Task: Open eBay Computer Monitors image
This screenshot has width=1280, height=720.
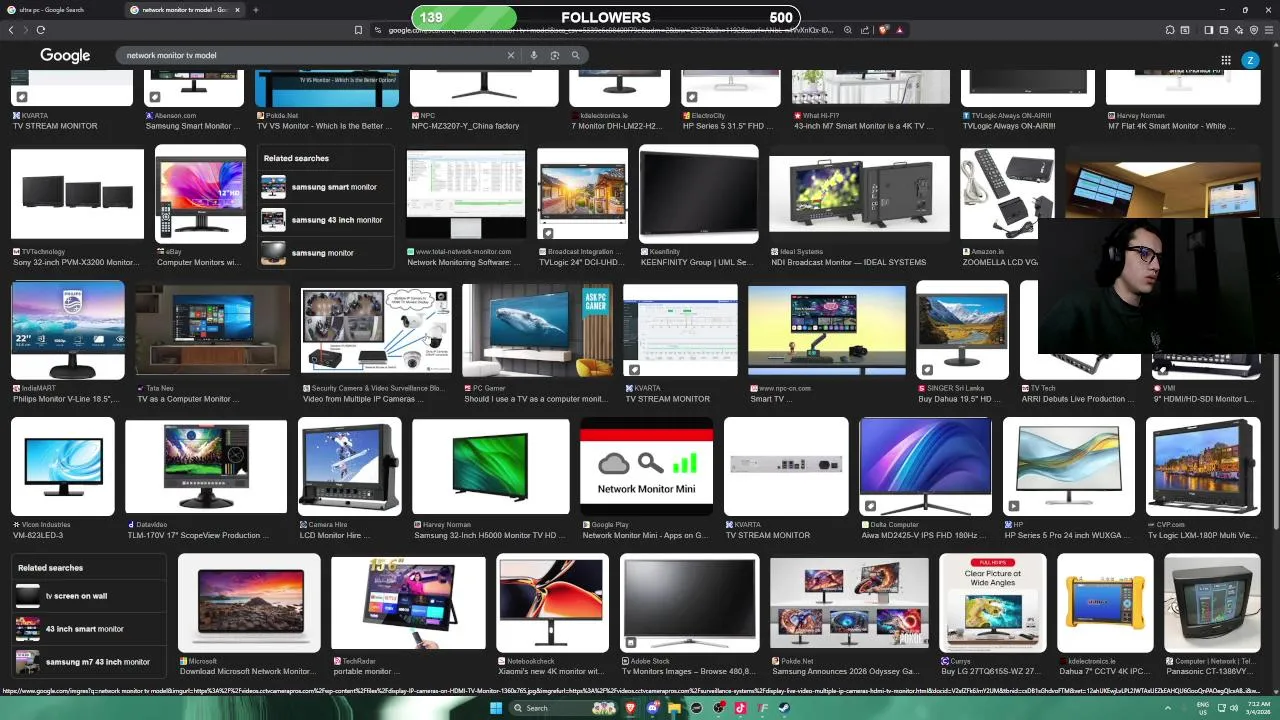Action: click(x=200, y=195)
